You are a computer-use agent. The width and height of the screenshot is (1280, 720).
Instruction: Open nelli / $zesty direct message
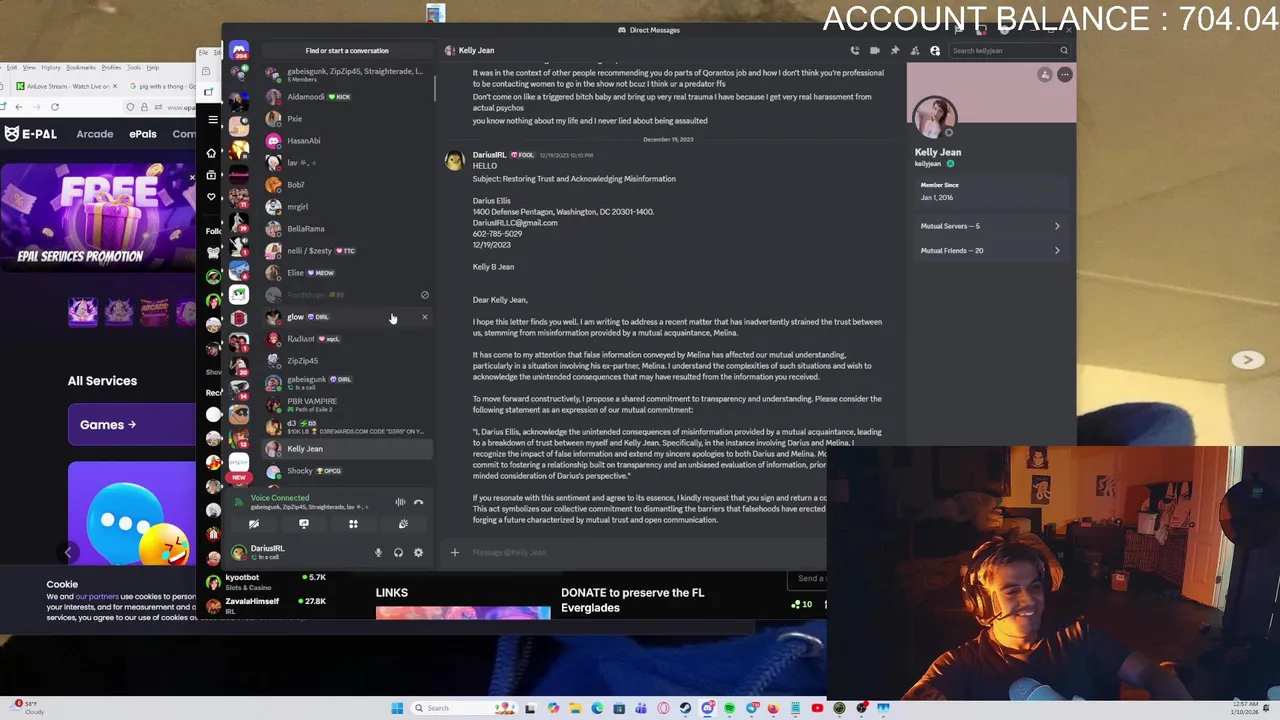(x=347, y=251)
